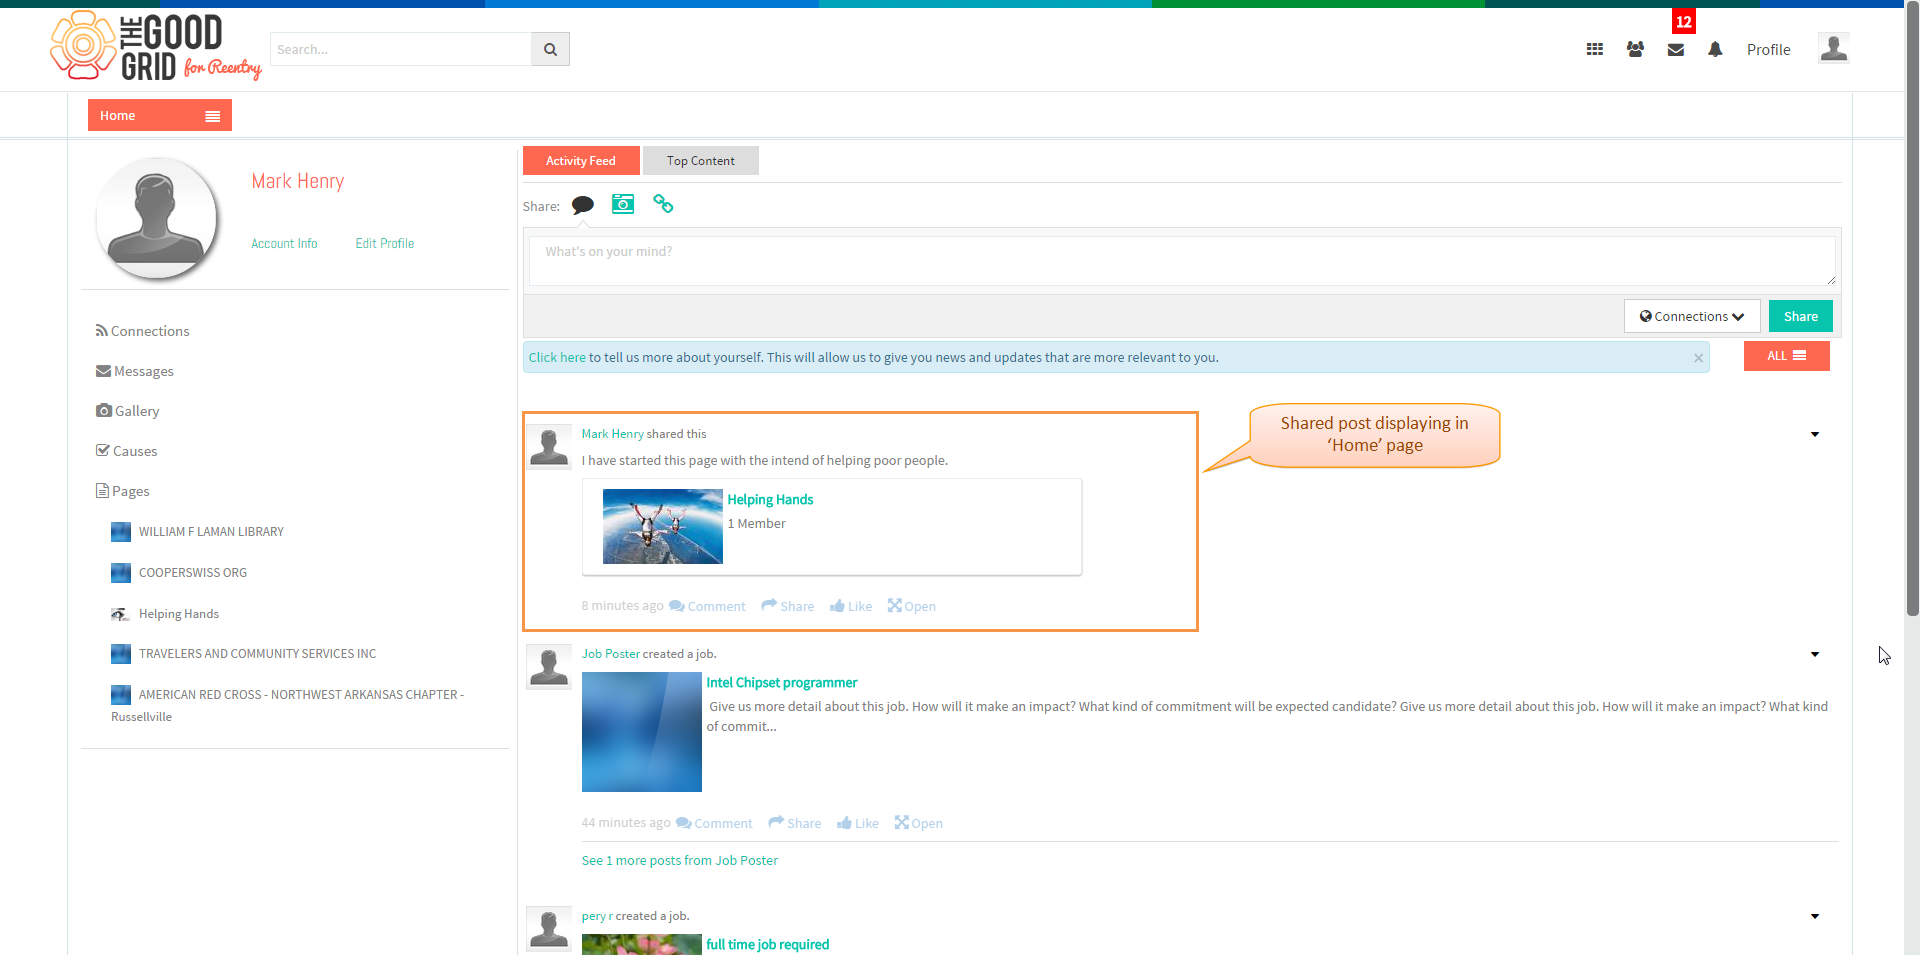
Task: Open Pages in the sidebar
Action: coord(122,491)
